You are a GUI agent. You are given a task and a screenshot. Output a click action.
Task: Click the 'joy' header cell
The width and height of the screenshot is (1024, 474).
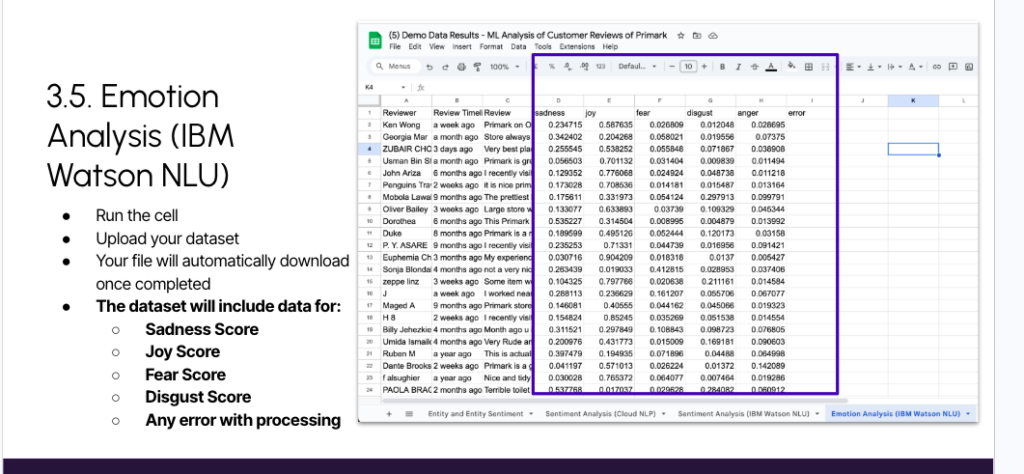point(609,112)
